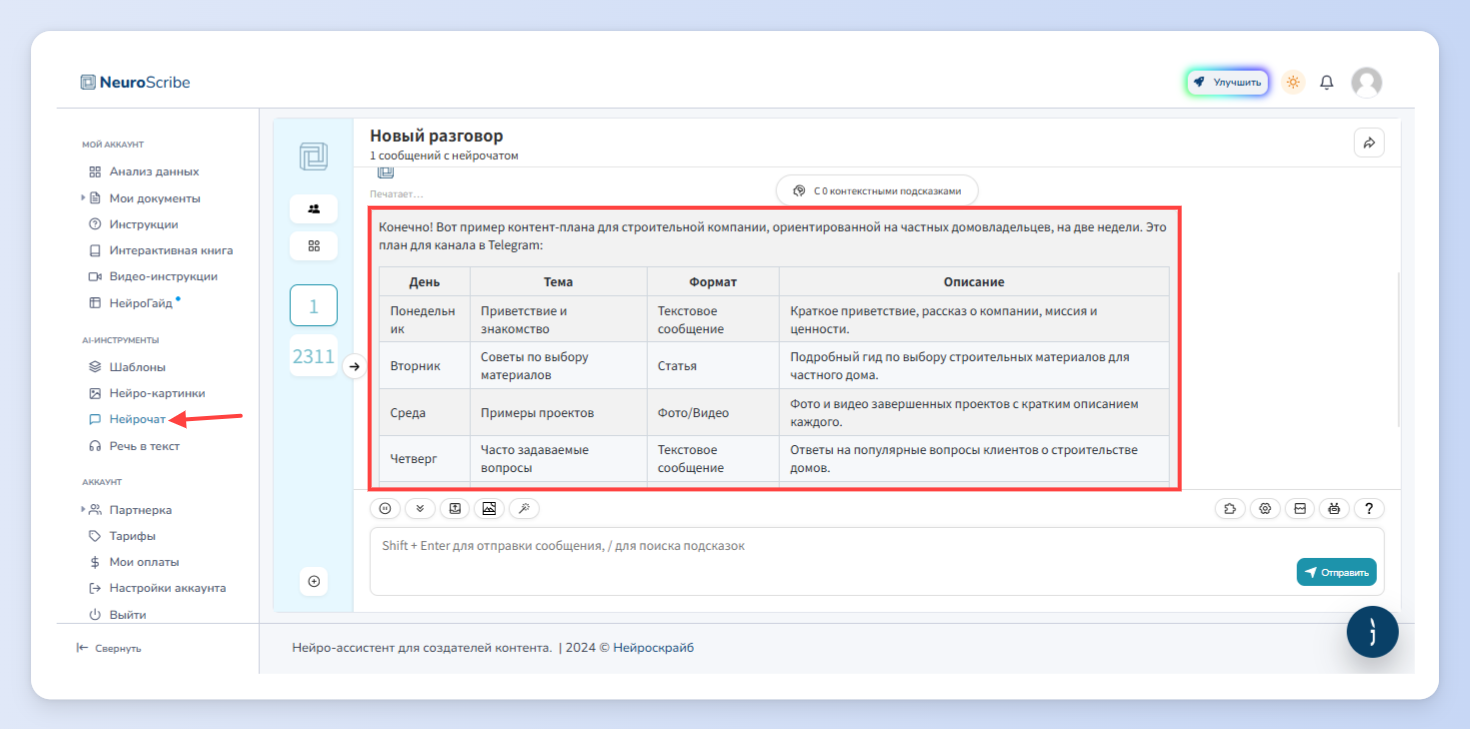Viewport: 1470px width, 729px height.
Task: Click the pause generation icon below the chat
Action: pos(385,508)
